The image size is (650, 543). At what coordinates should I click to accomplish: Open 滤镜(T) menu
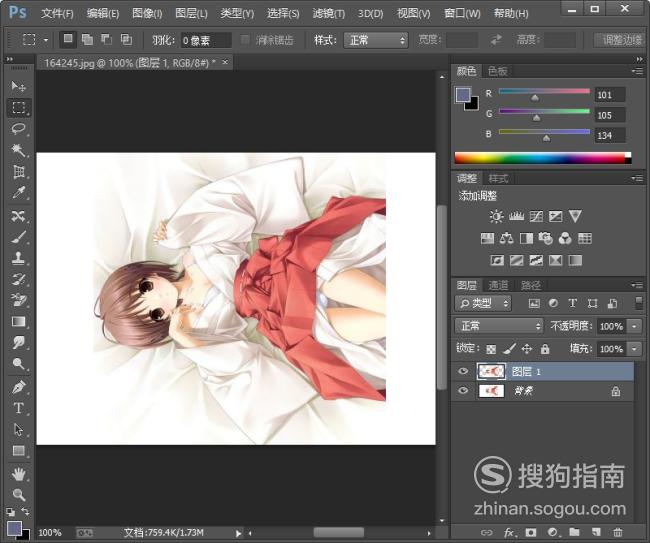[x=329, y=14]
